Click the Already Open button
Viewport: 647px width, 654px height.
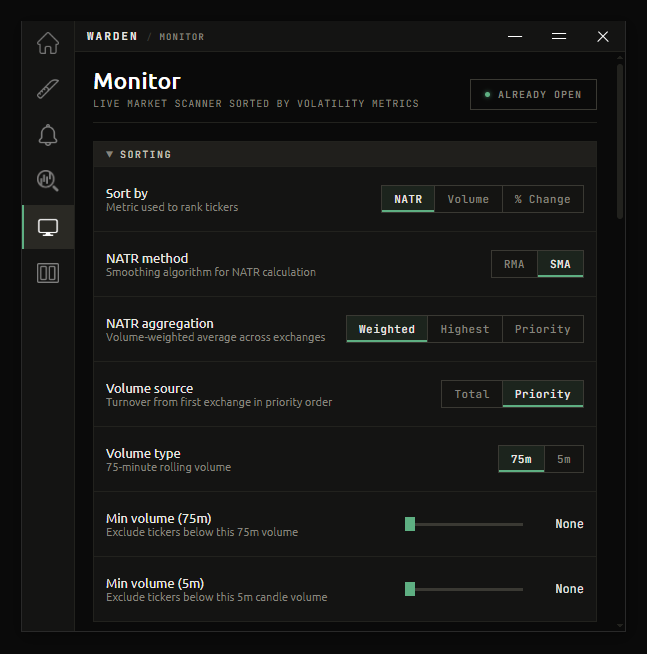[x=533, y=95]
